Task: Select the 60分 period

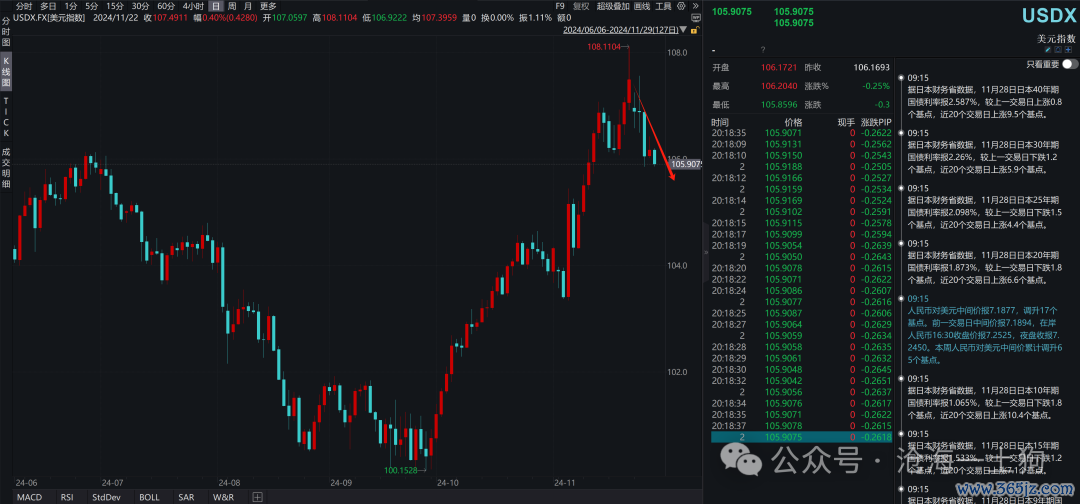Action: tap(166, 6)
